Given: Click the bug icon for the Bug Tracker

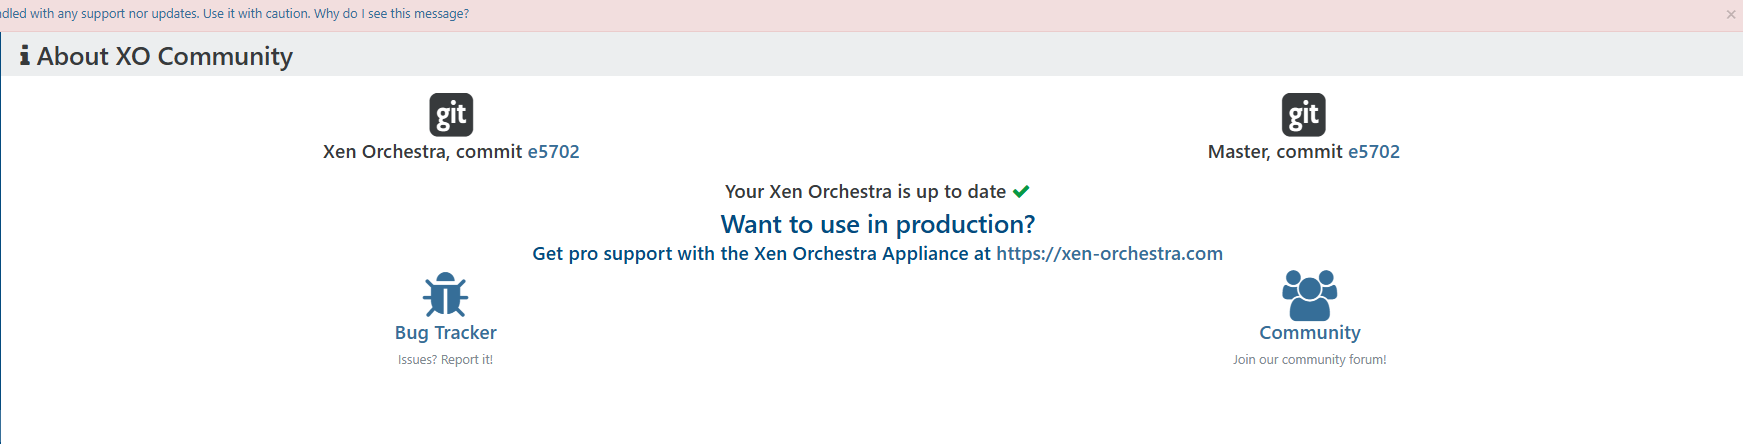Looking at the screenshot, I should (x=445, y=295).
